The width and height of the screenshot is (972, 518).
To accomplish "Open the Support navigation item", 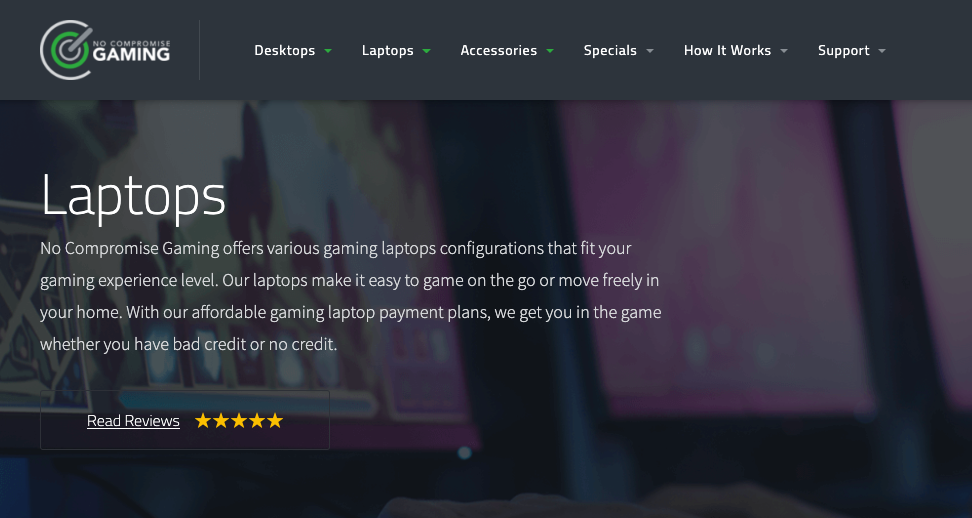I will pos(844,51).
